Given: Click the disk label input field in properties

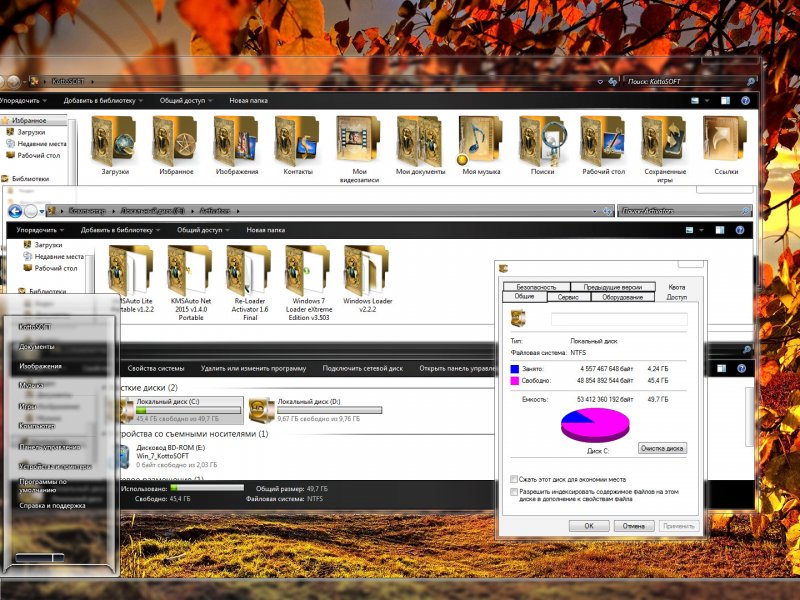Looking at the screenshot, I should pos(619,320).
